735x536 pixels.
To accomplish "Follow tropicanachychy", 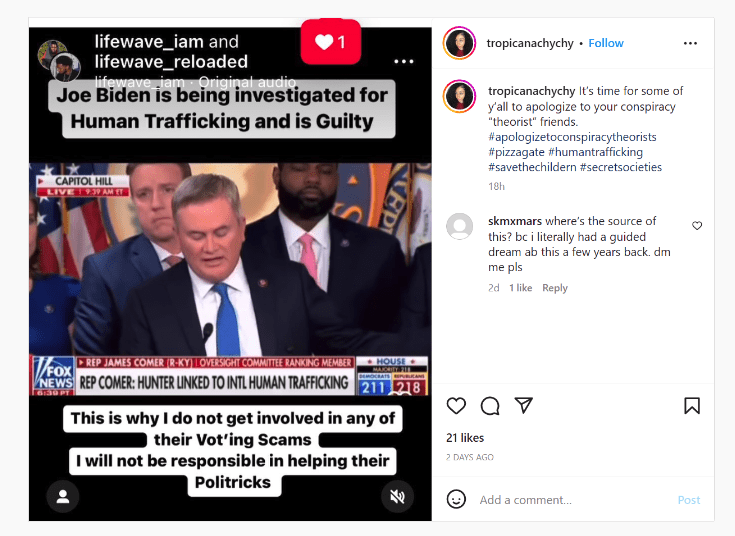I will coord(606,43).
